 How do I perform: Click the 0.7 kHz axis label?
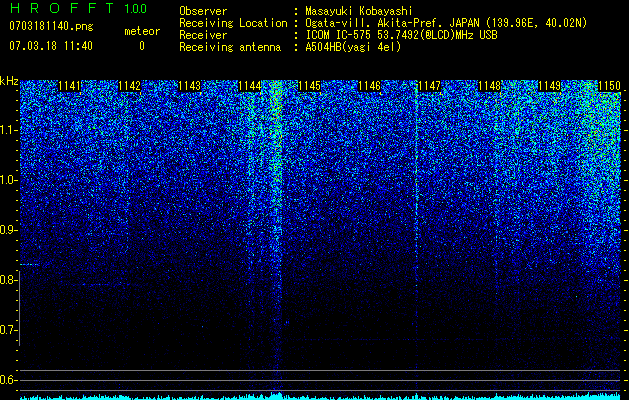tap(8, 330)
